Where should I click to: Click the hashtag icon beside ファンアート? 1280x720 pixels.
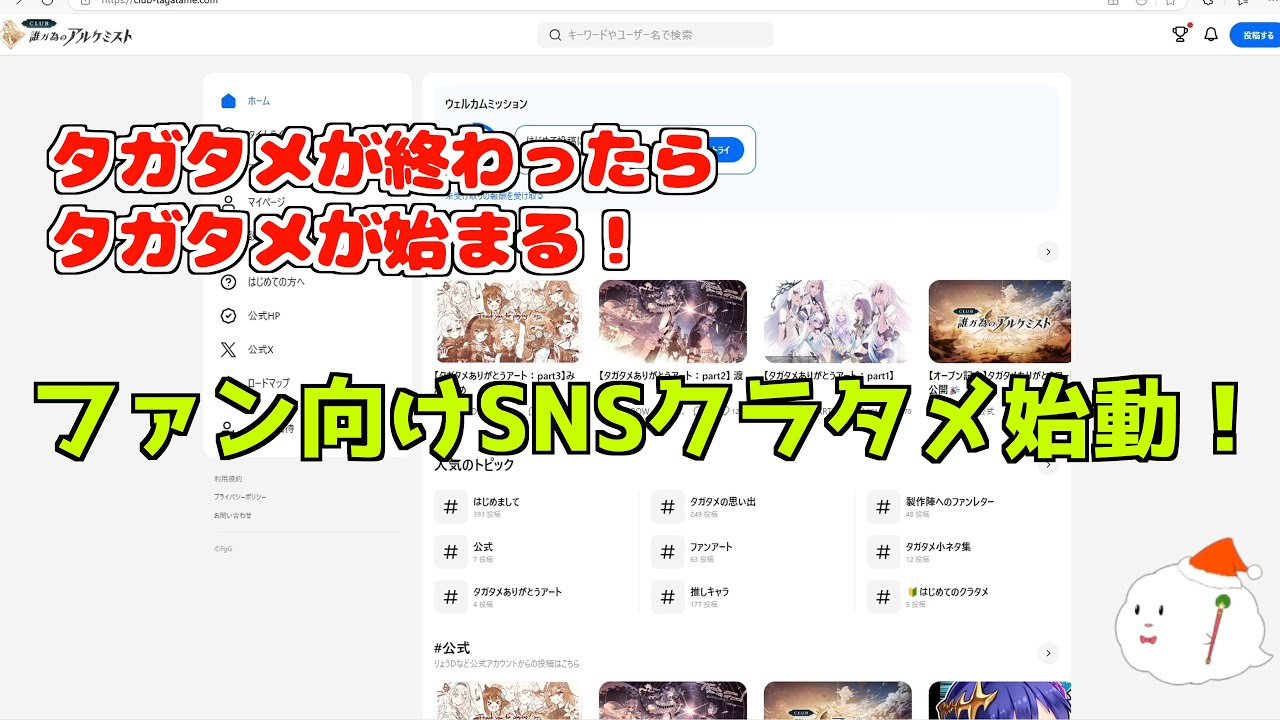[x=667, y=552]
